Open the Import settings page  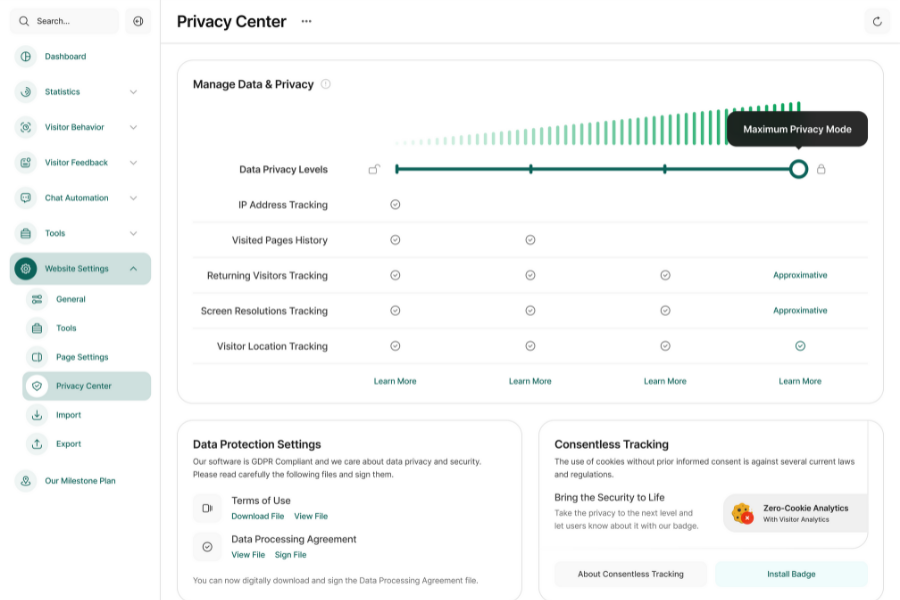point(68,415)
